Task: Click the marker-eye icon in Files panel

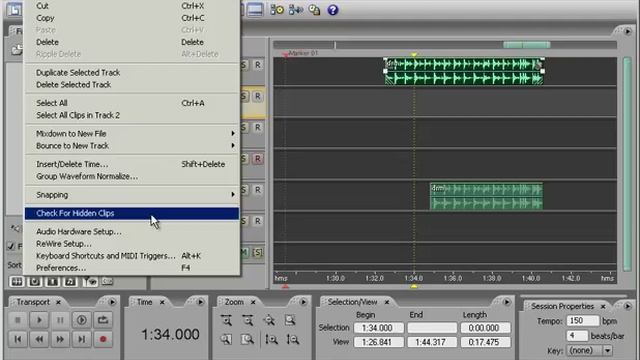Action: [90, 282]
